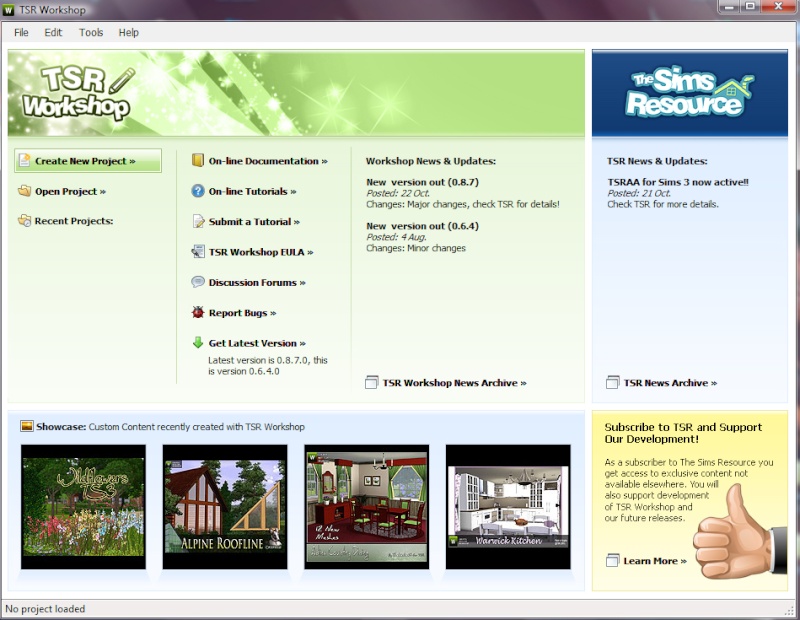Viewport: 800px width, 620px height.
Task: Click the Learn More page icon
Action: pos(613,560)
